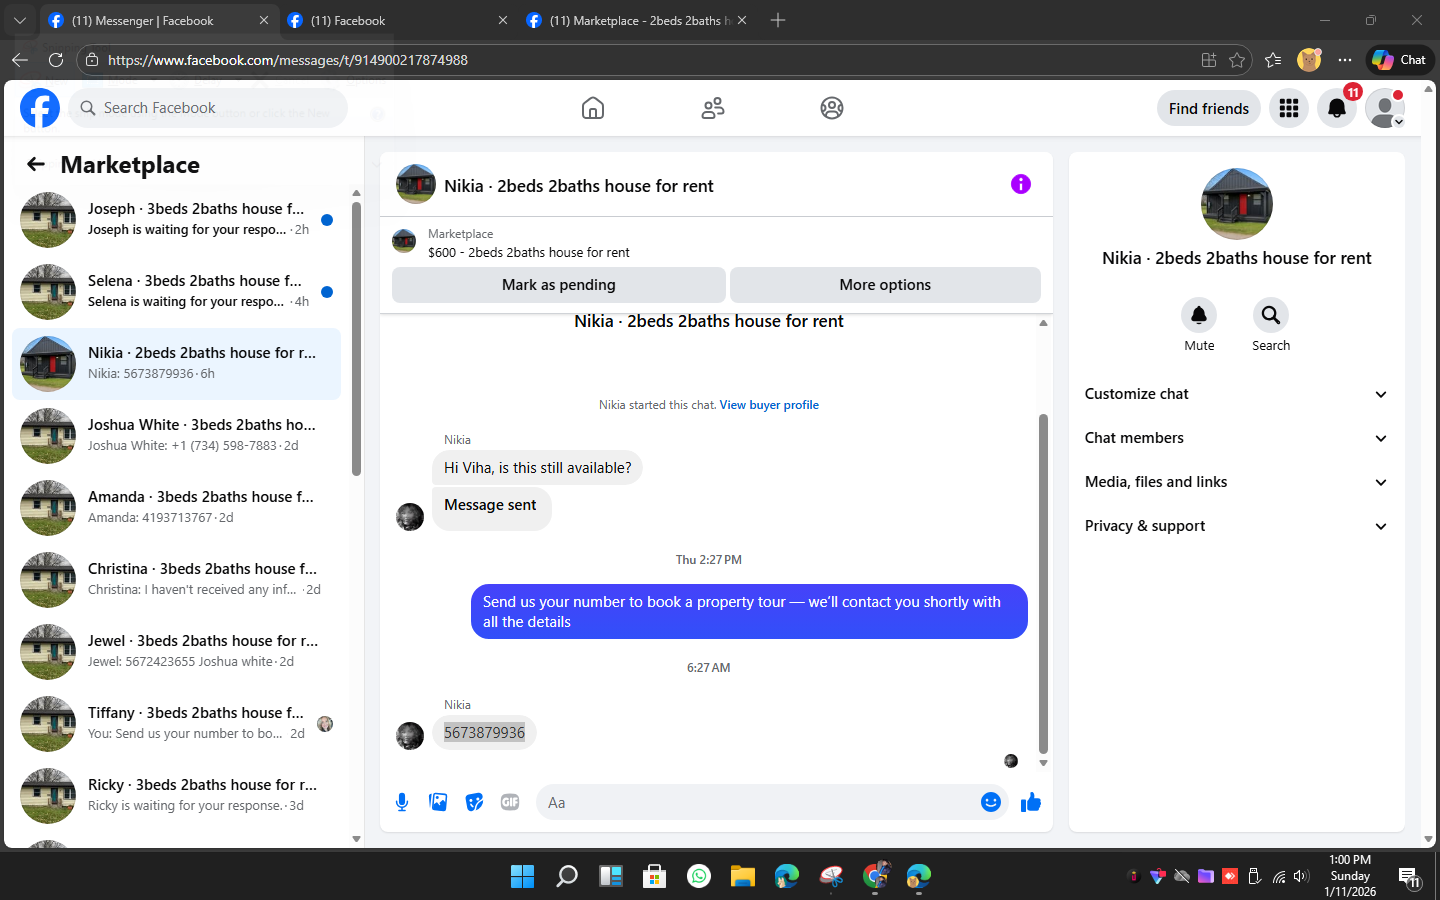Image resolution: width=1440 pixels, height=900 pixels.
Task: Open the browser tab search dropdown
Action: 19,20
